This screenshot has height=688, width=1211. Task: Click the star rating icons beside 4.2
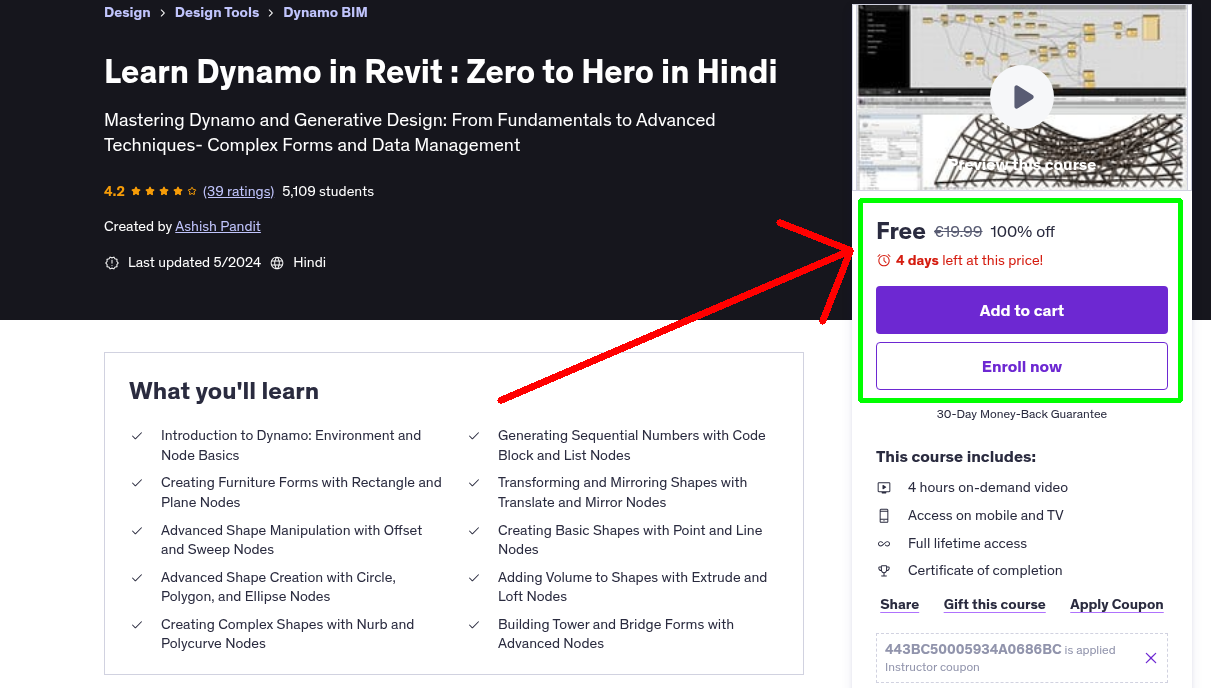click(164, 191)
